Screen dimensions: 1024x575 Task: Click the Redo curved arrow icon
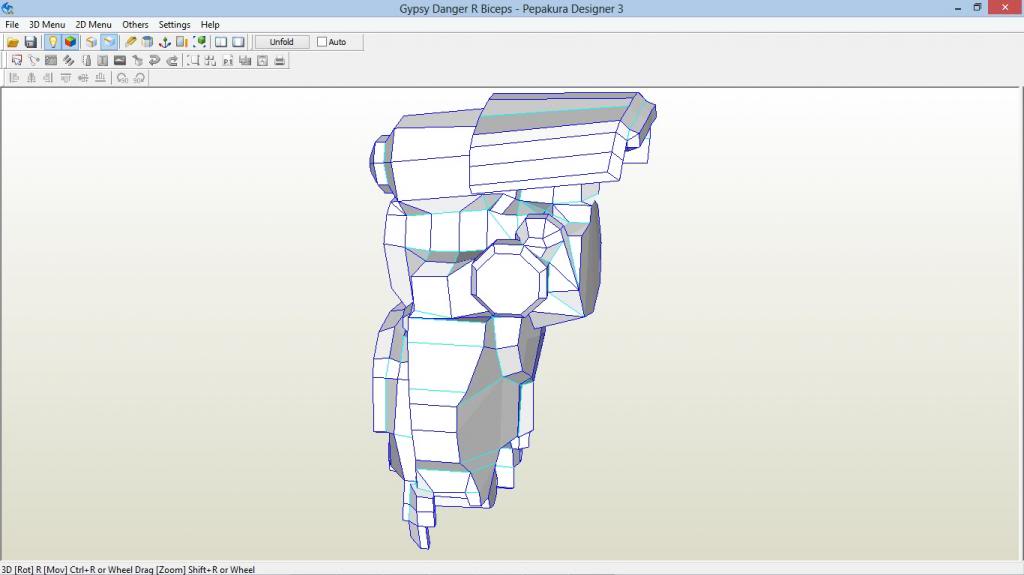point(172,61)
